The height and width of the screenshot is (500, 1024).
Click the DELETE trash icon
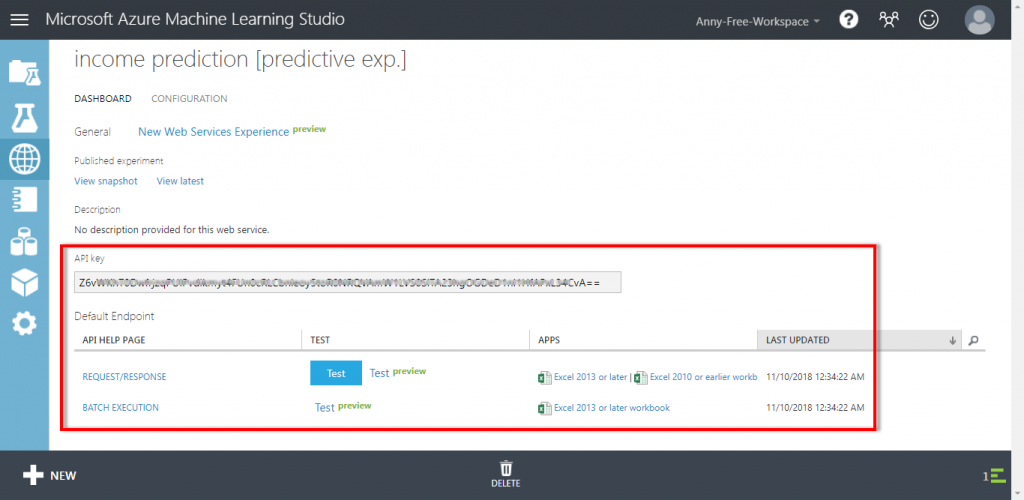point(506,475)
